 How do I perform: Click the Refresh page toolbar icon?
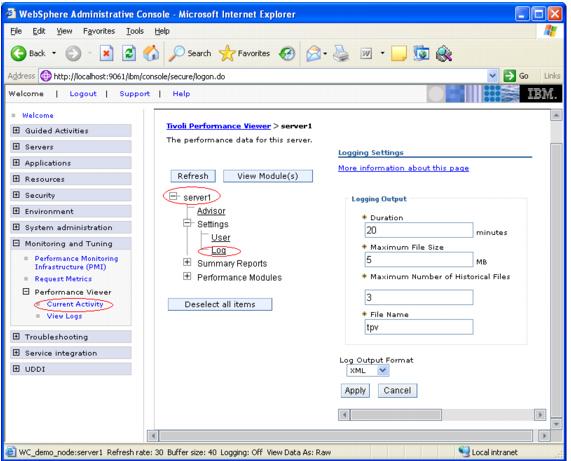(x=129, y=54)
